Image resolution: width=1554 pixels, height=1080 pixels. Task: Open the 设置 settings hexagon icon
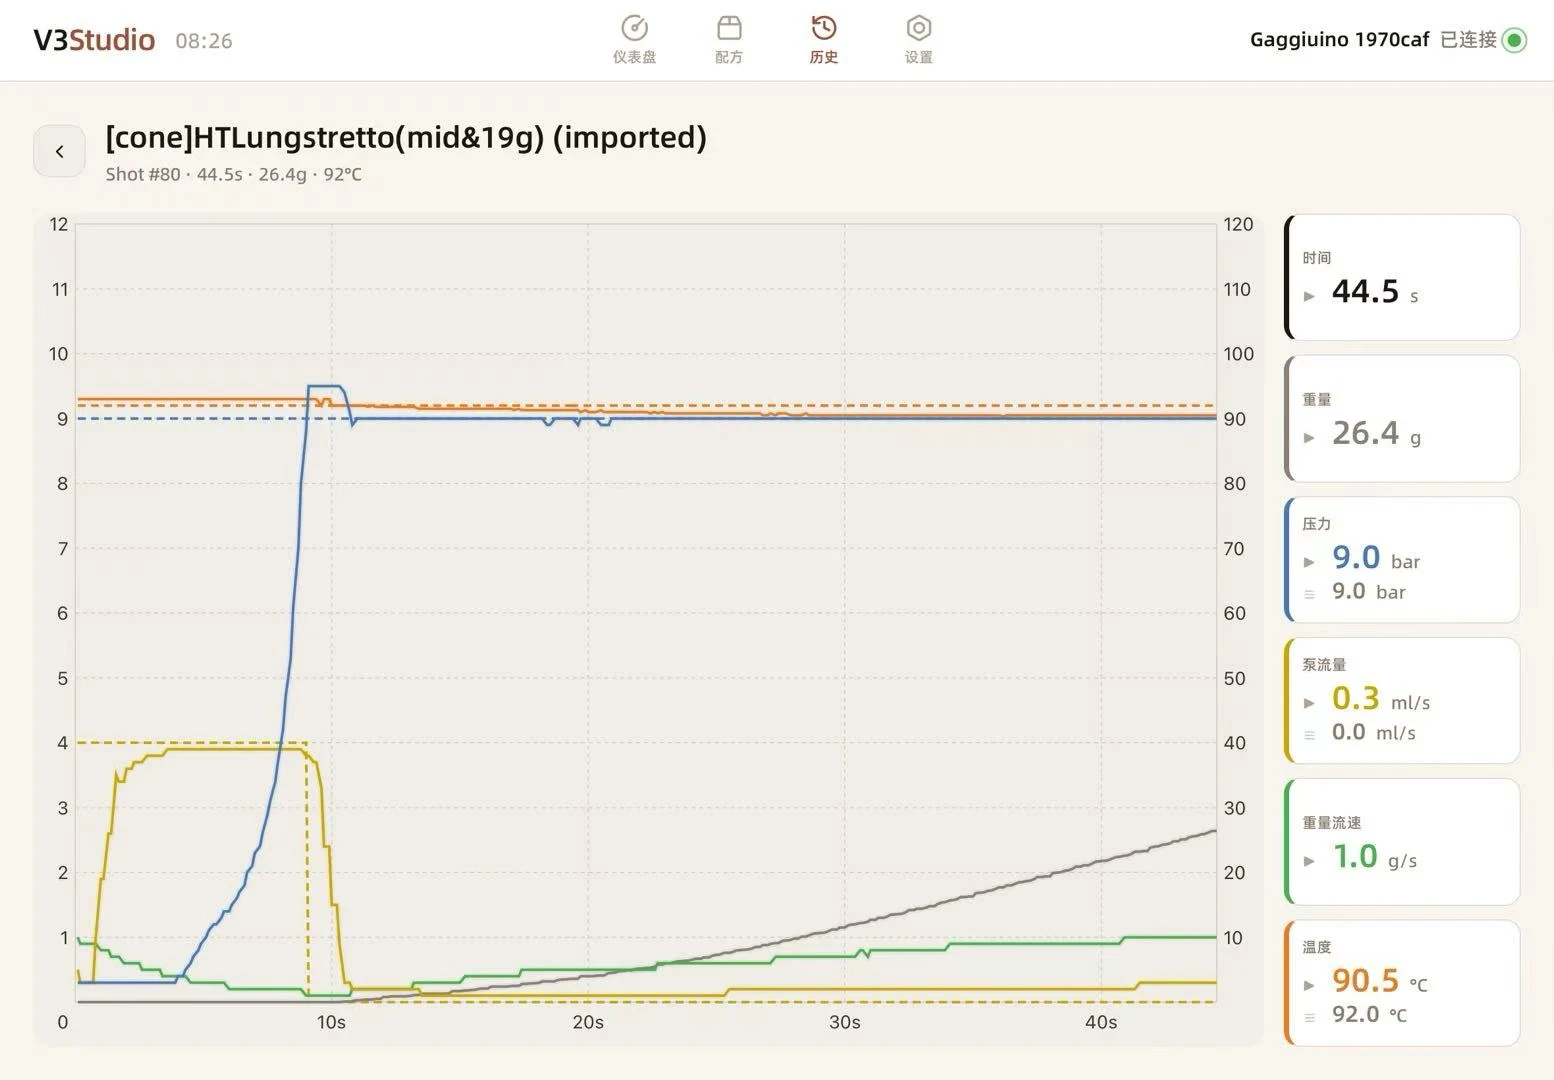tap(919, 28)
